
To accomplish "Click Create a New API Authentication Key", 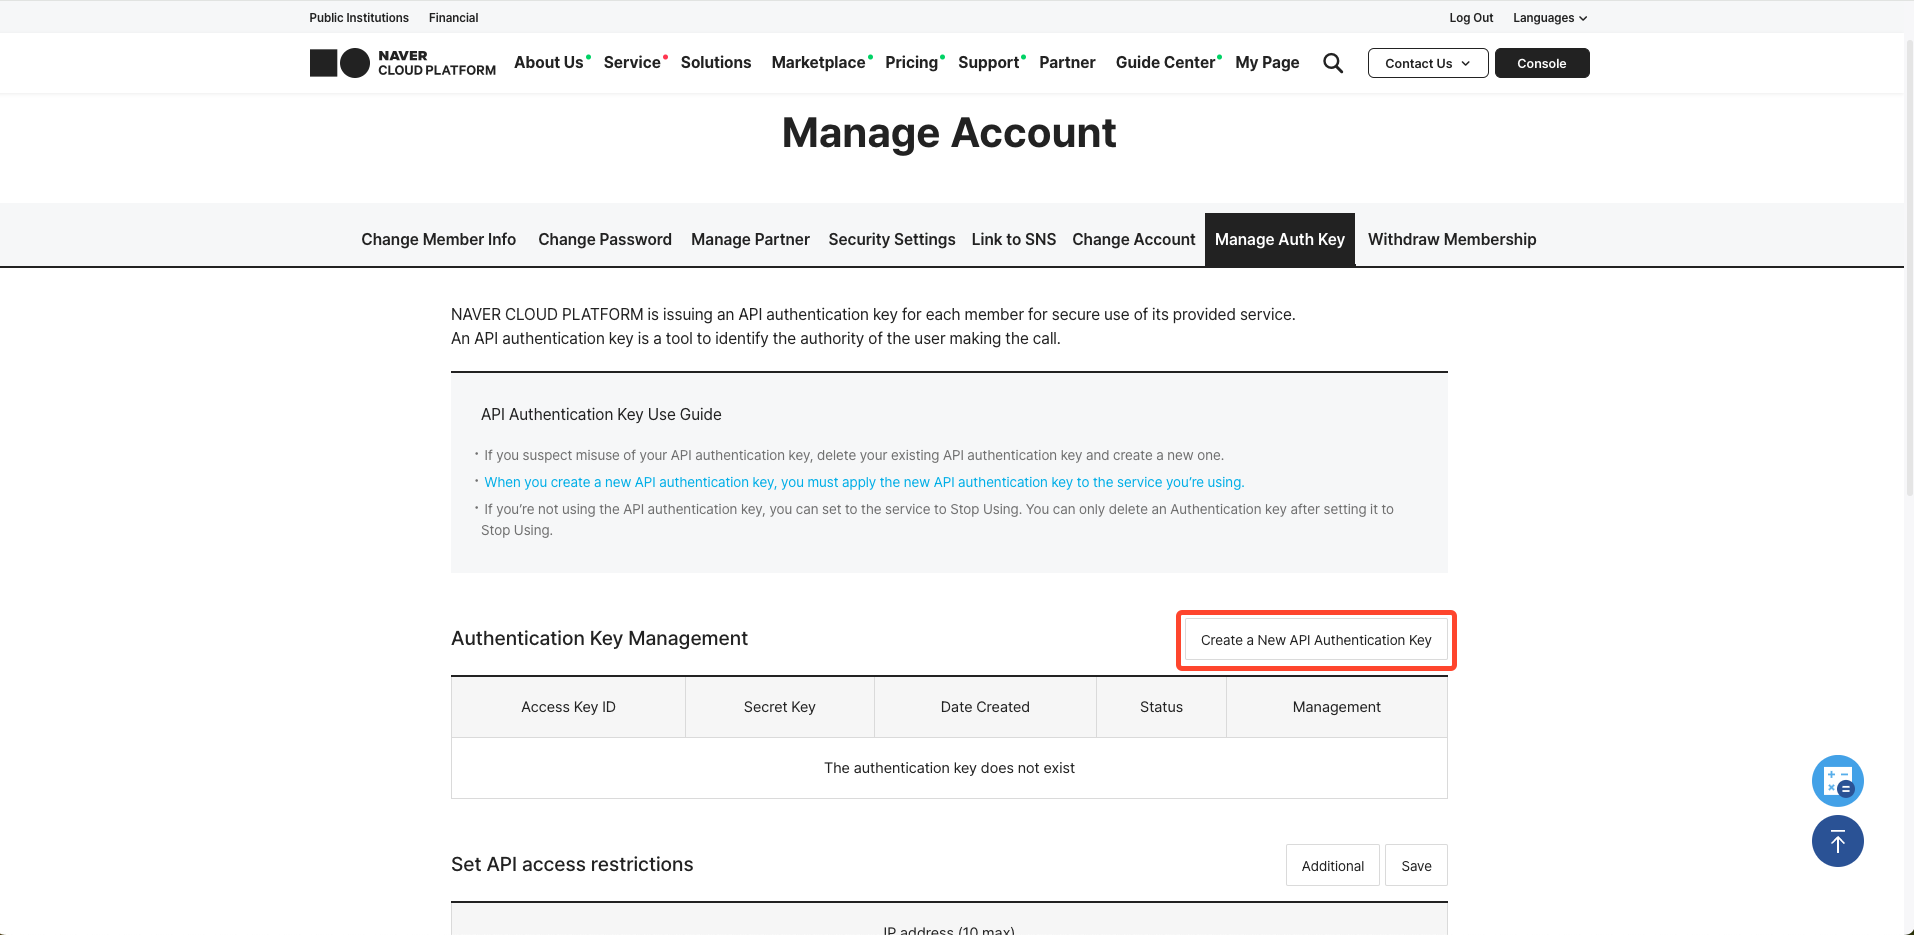I will [1316, 640].
